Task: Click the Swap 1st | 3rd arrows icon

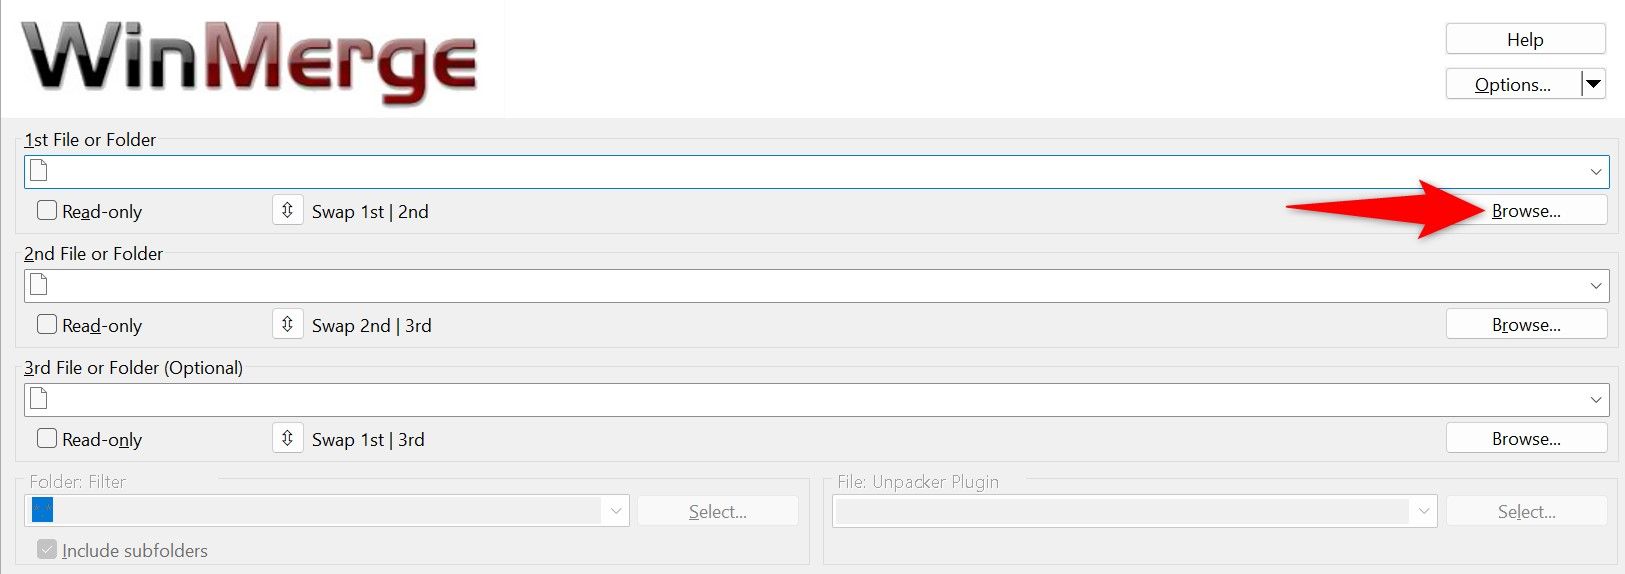Action: [x=287, y=439]
